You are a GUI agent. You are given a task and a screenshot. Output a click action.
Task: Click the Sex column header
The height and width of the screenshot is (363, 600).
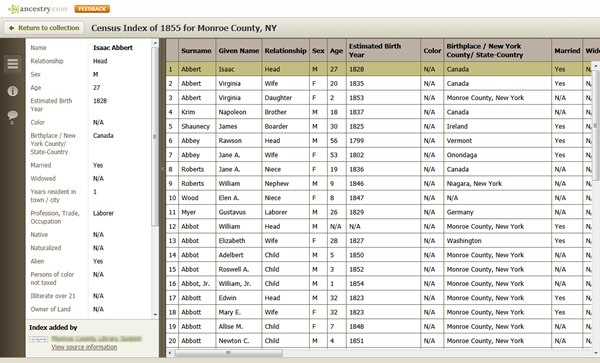[318, 50]
